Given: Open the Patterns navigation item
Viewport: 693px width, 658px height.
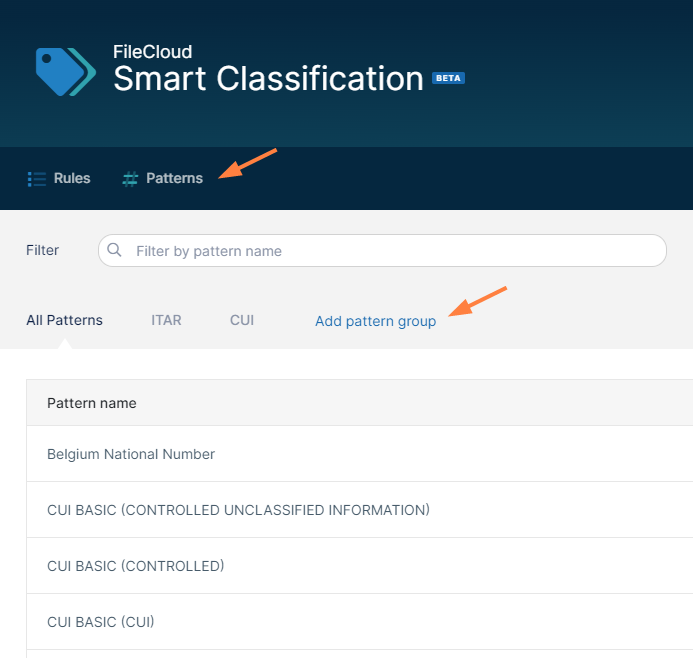Looking at the screenshot, I should click(x=174, y=179).
